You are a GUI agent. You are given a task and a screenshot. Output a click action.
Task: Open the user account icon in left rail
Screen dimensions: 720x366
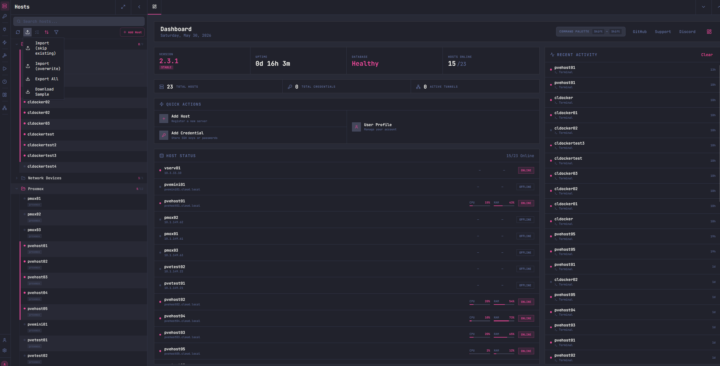pos(5,340)
